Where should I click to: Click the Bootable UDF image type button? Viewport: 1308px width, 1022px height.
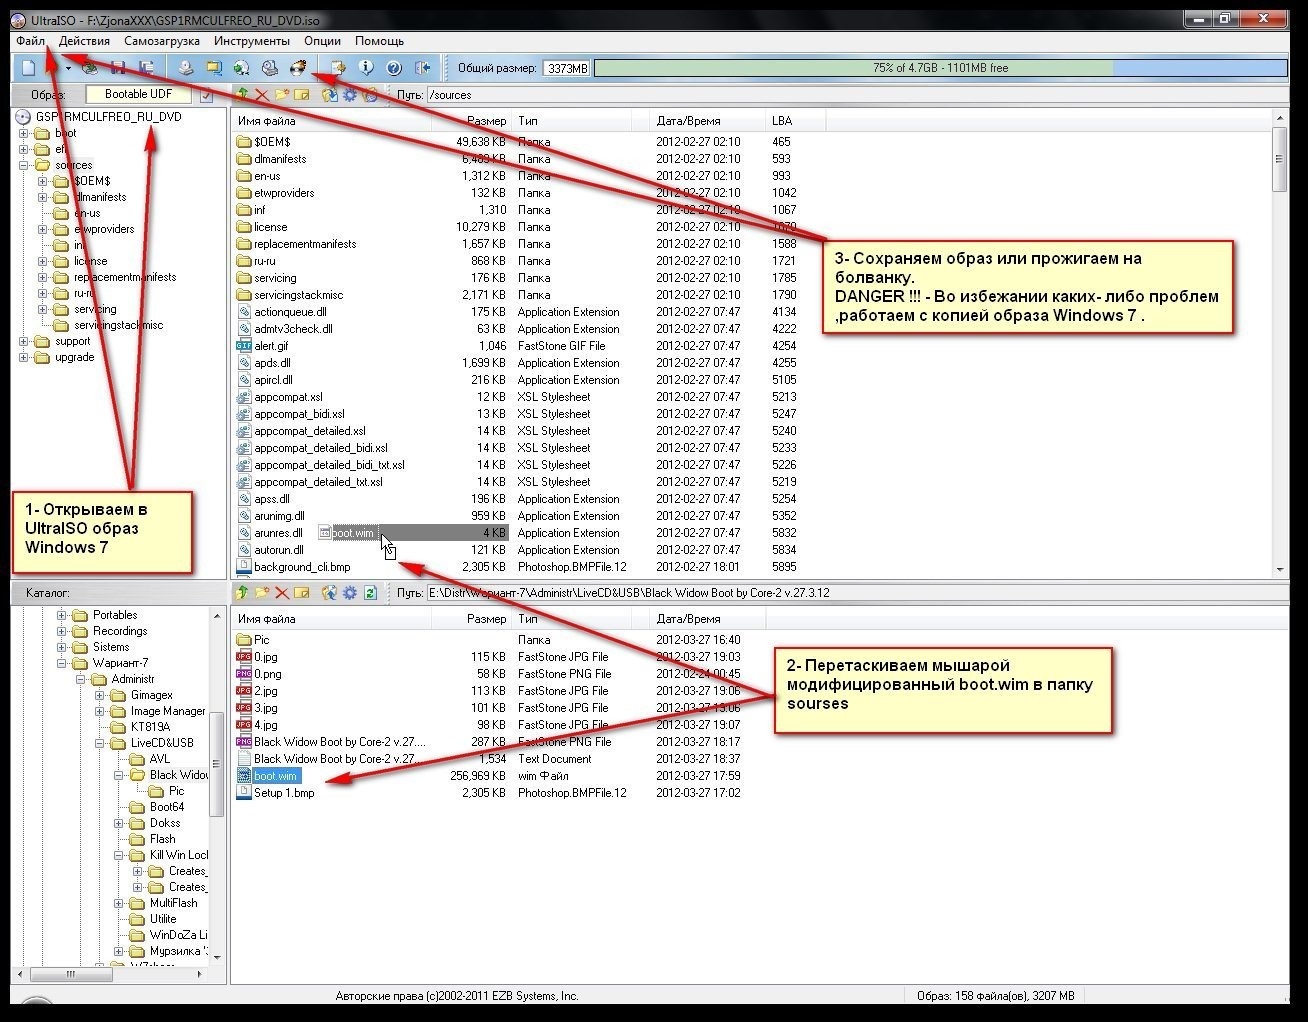(x=139, y=94)
